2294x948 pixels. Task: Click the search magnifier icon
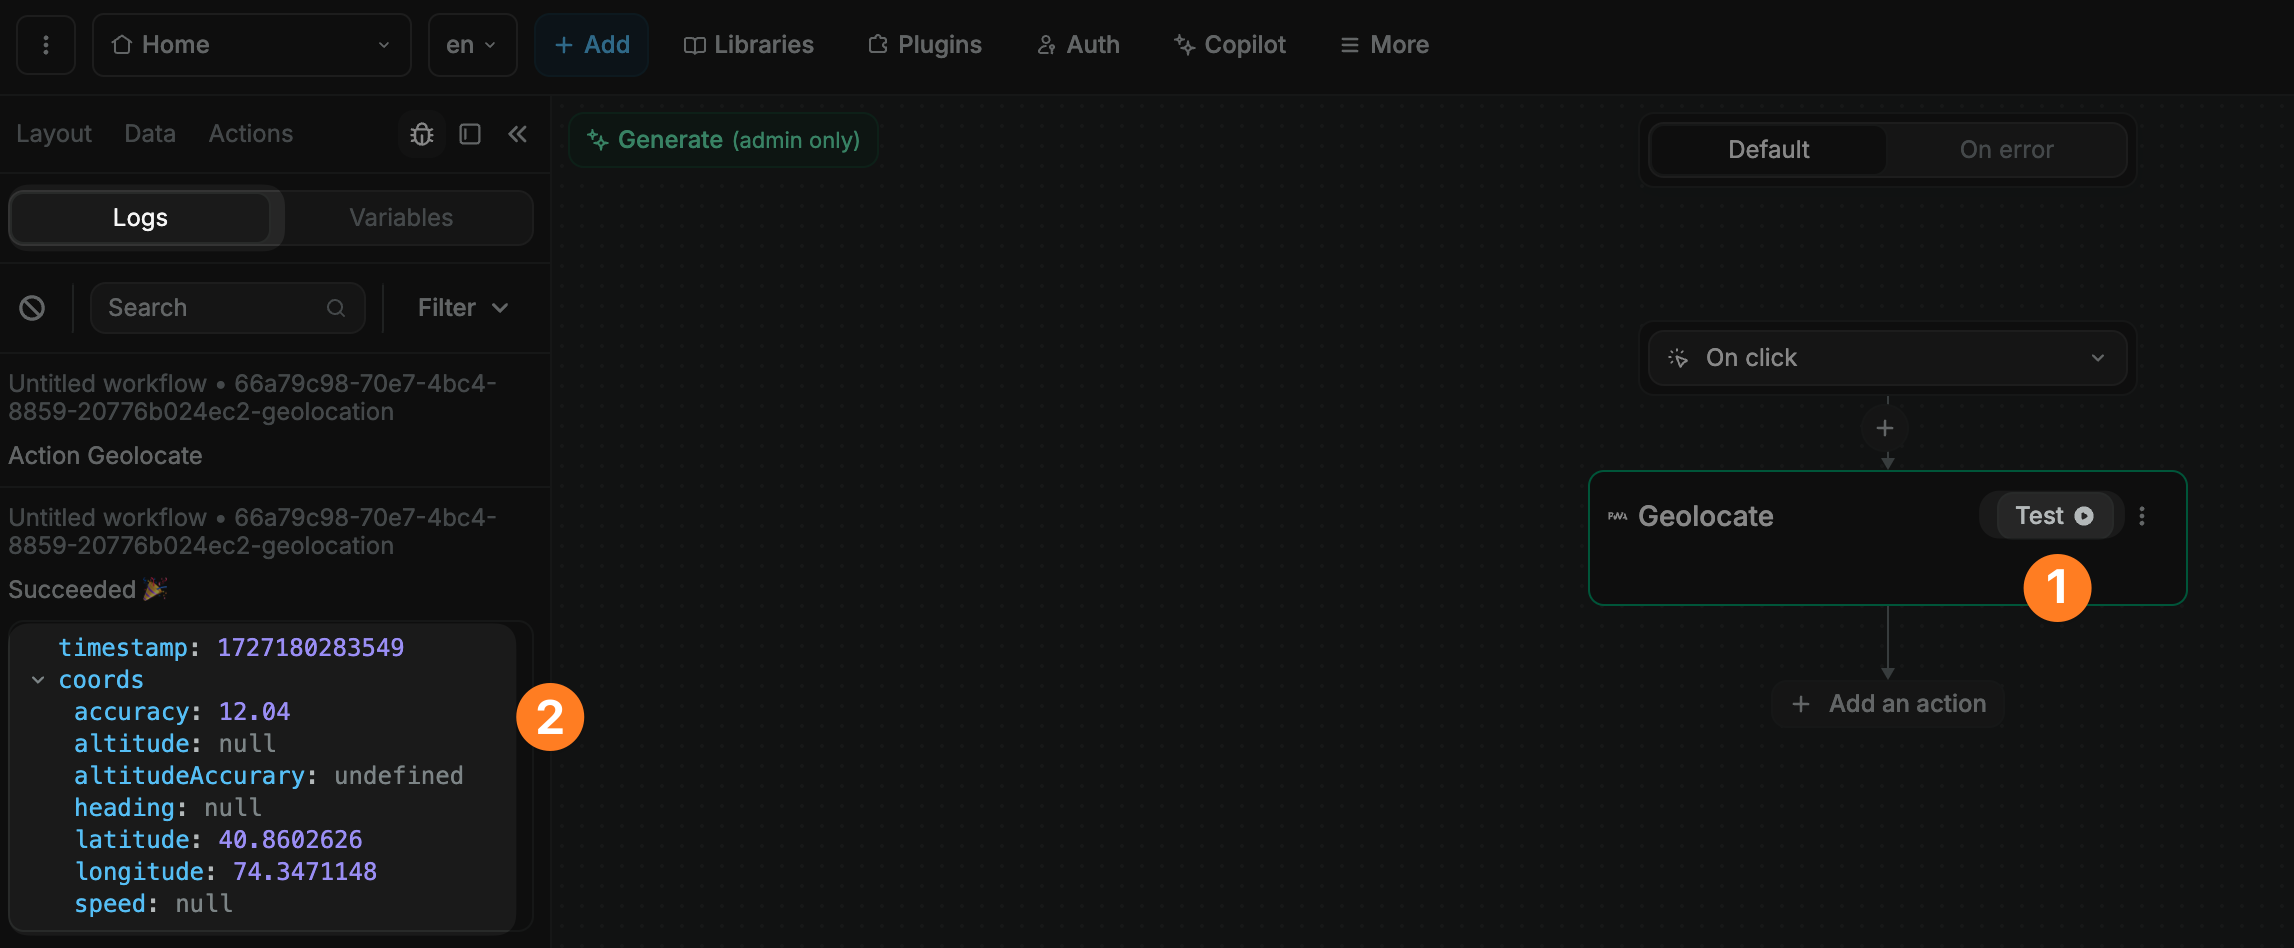tap(336, 308)
